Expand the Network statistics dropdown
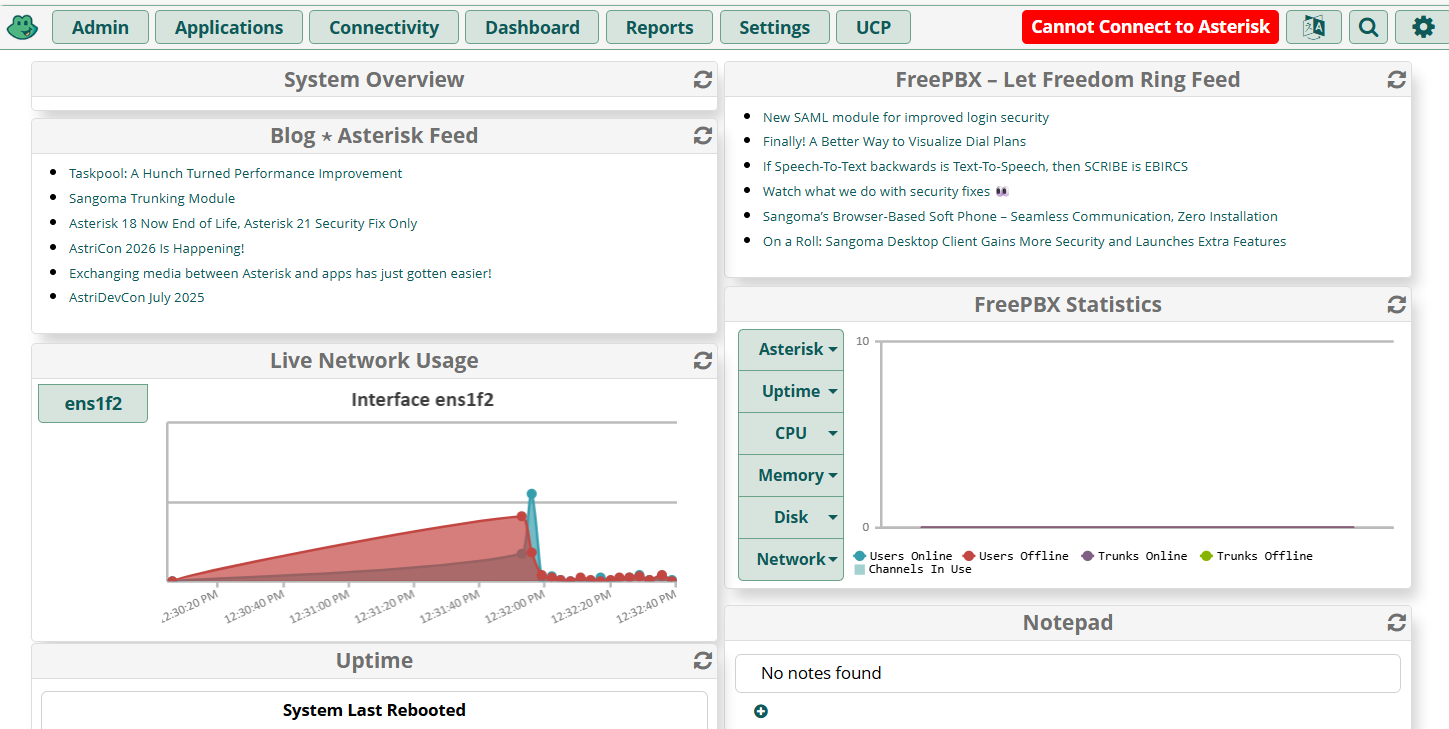Image resolution: width=1449 pixels, height=729 pixels. pyautogui.click(x=791, y=560)
